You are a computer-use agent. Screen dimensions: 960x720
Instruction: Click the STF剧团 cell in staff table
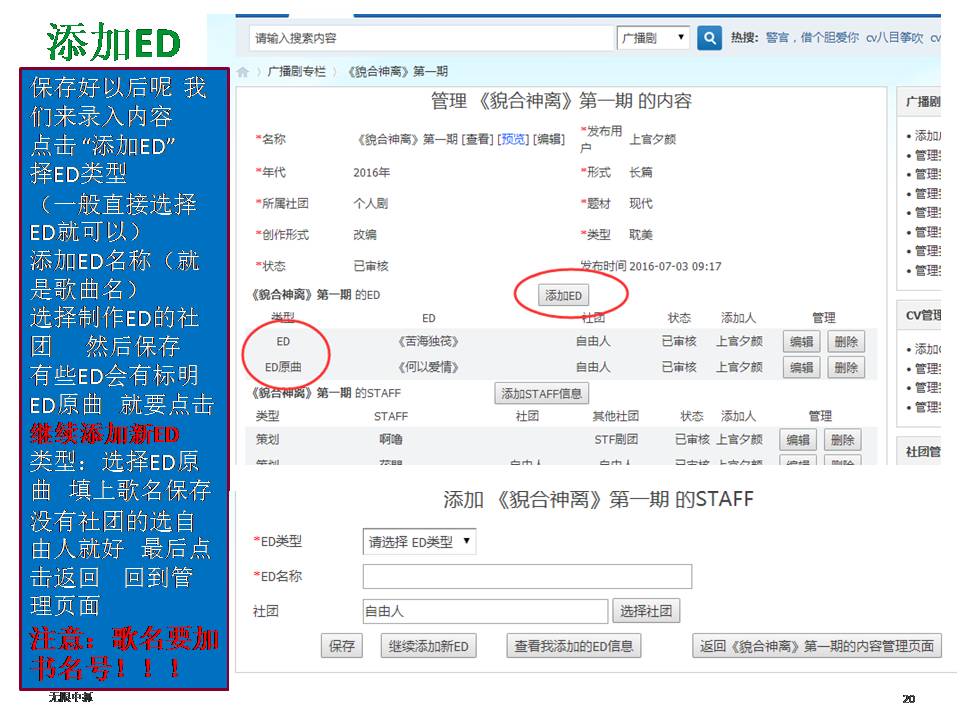coord(616,440)
